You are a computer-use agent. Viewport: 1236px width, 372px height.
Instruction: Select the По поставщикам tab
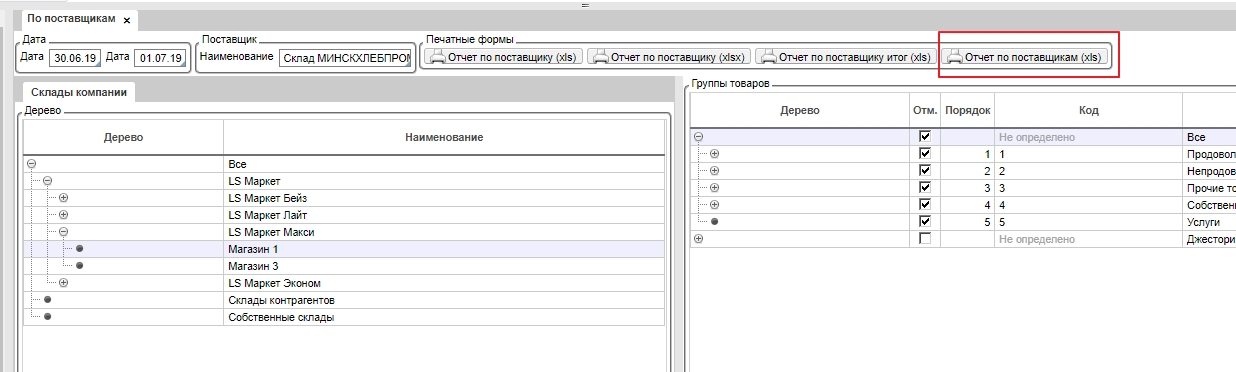click(70, 20)
